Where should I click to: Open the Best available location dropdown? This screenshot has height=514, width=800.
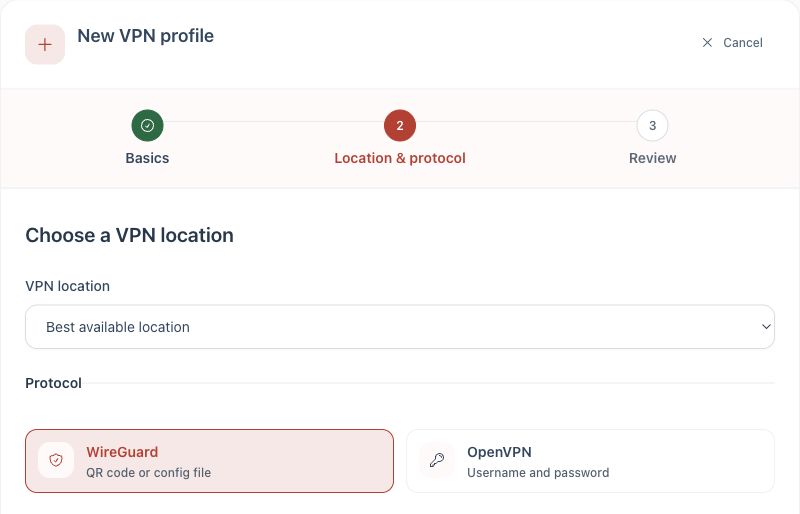click(400, 327)
